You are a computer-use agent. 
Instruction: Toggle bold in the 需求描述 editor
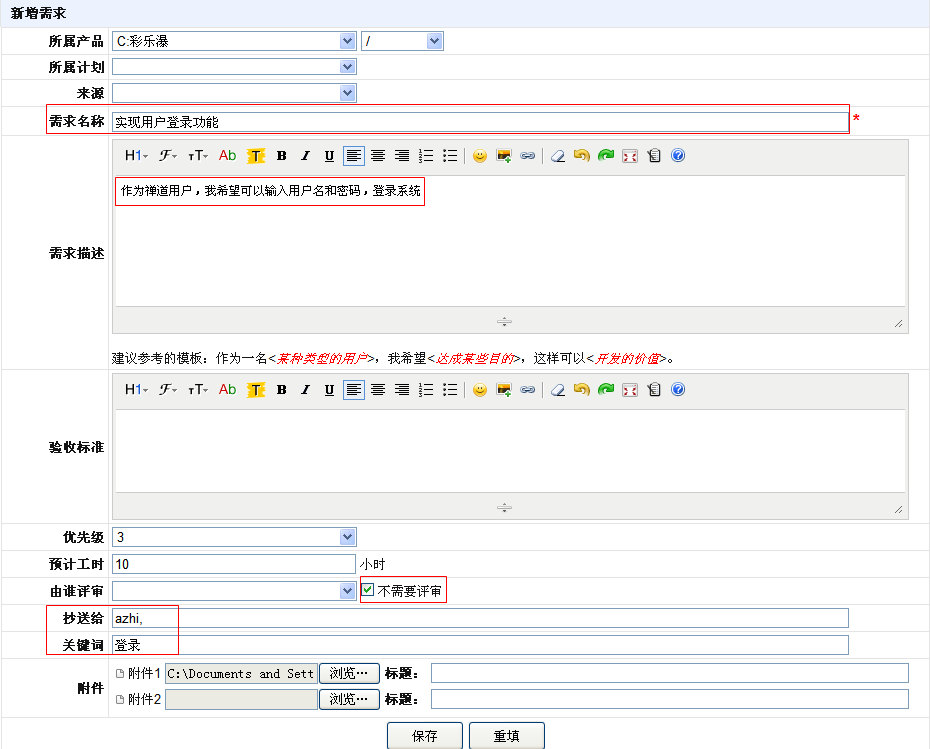pos(282,156)
